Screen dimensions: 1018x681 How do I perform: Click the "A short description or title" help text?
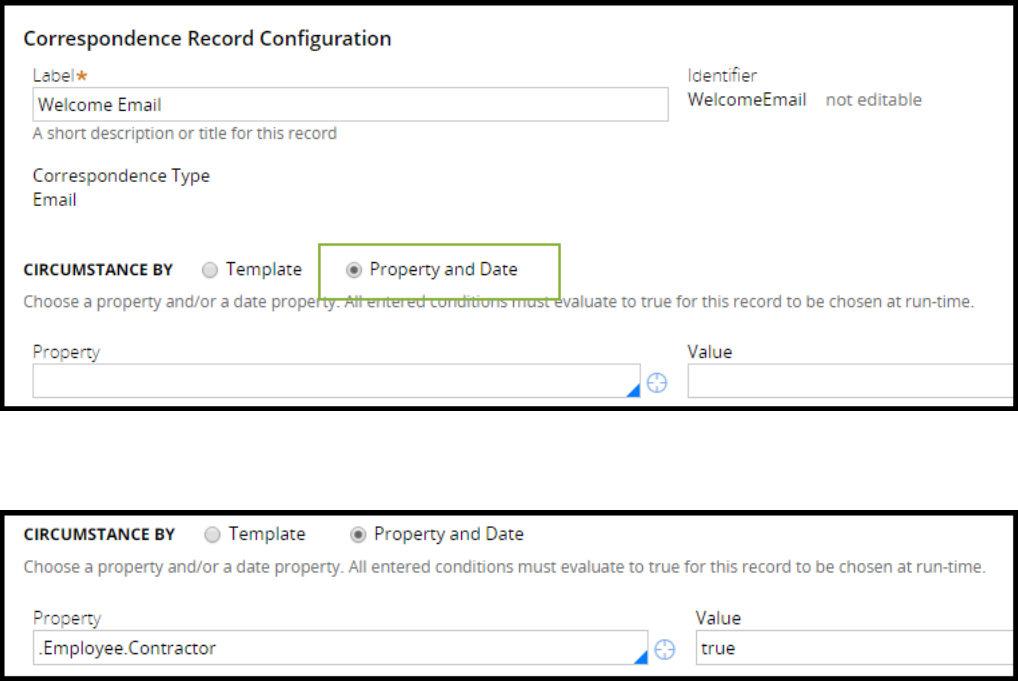185,133
